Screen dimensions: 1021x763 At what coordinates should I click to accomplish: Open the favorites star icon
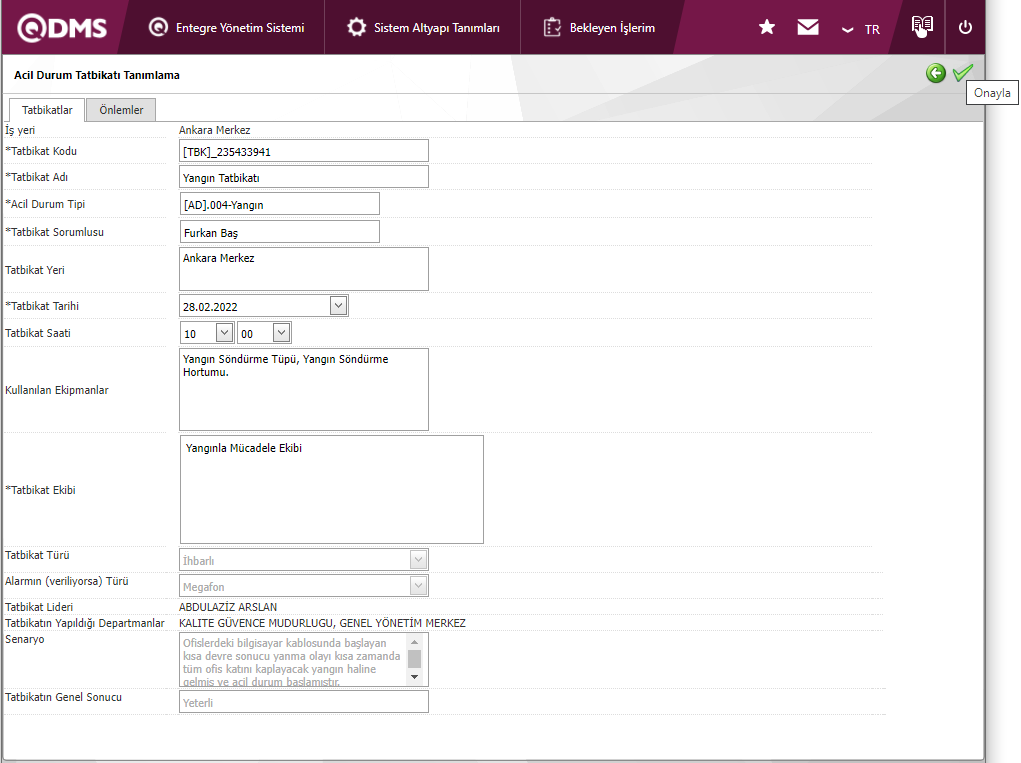pyautogui.click(x=767, y=28)
